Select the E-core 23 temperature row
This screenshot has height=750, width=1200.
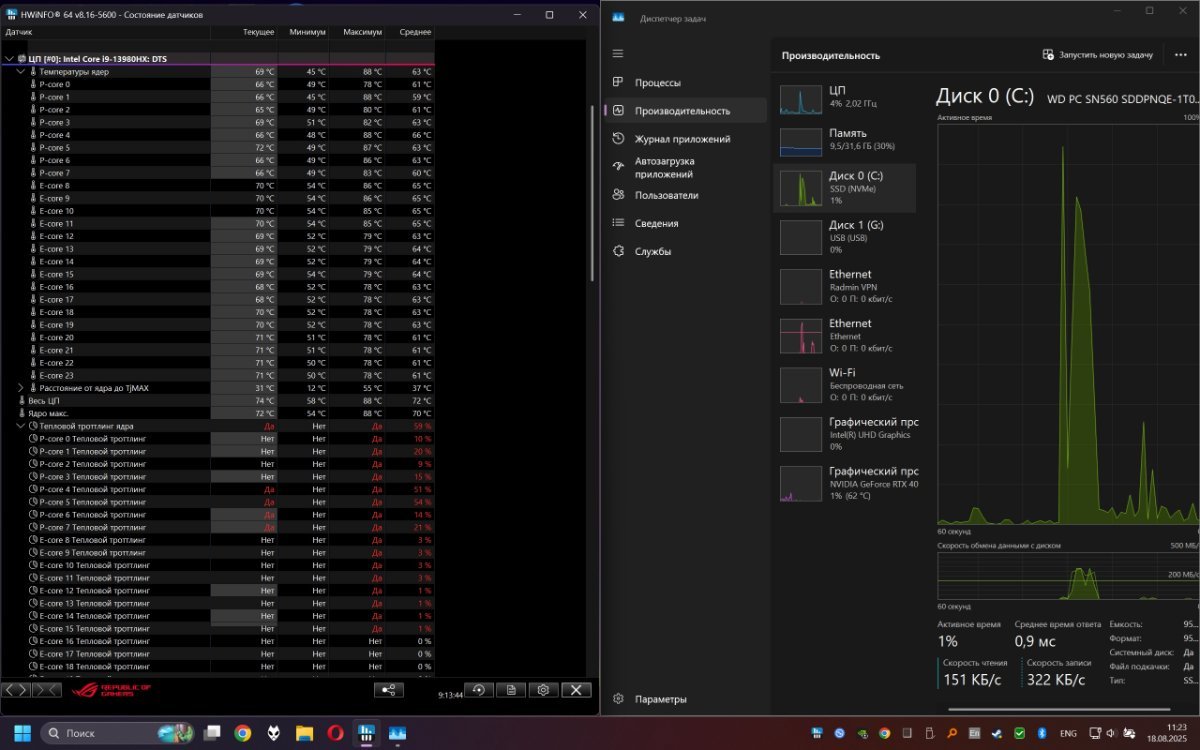click(x=218, y=375)
